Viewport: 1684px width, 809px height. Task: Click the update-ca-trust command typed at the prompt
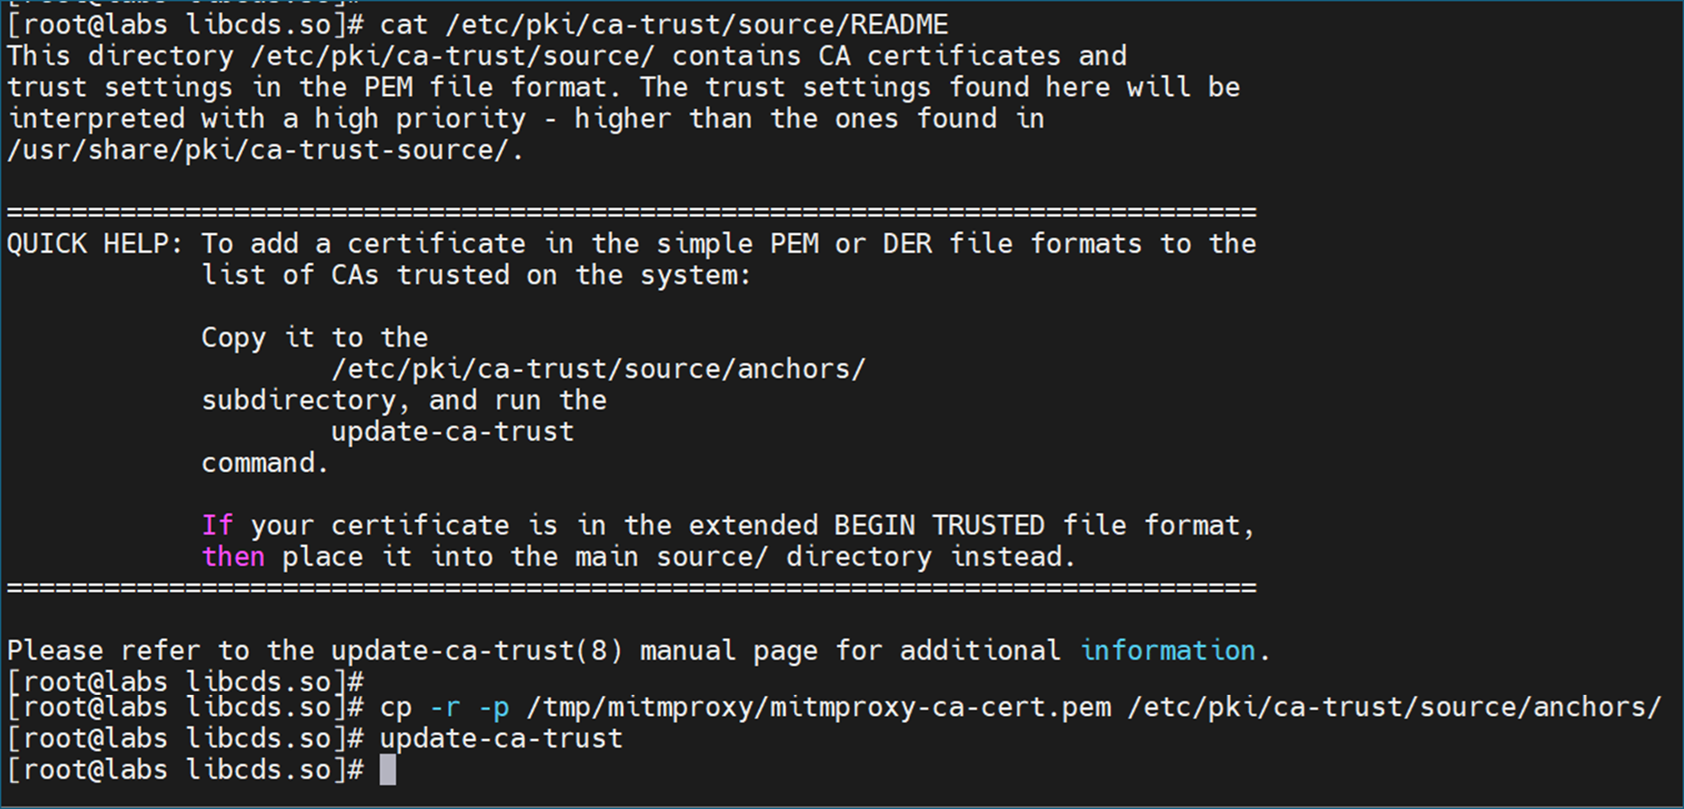[x=501, y=739]
